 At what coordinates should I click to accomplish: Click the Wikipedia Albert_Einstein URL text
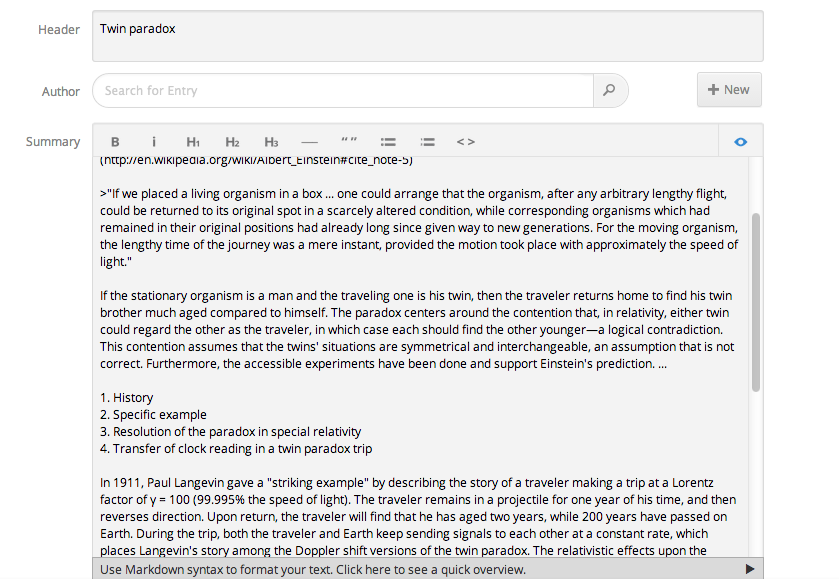(x=256, y=160)
